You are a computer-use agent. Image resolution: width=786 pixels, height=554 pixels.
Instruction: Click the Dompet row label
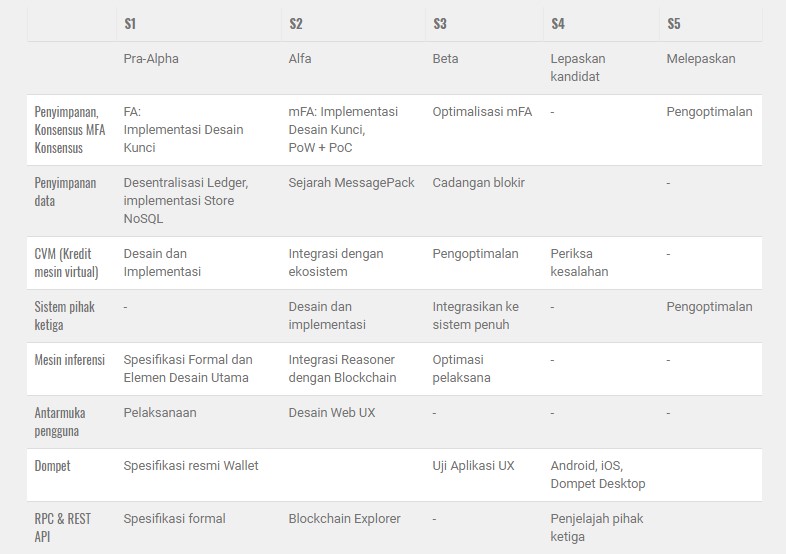53,466
